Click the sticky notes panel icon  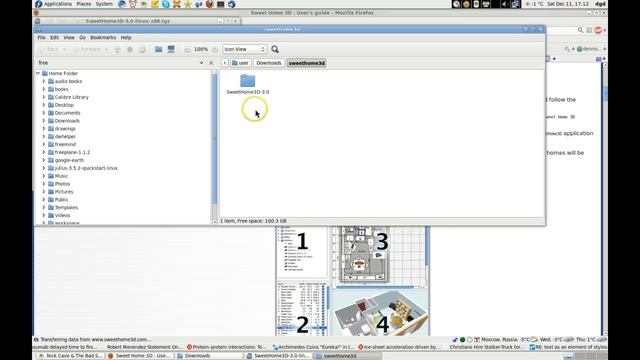coord(155,4)
